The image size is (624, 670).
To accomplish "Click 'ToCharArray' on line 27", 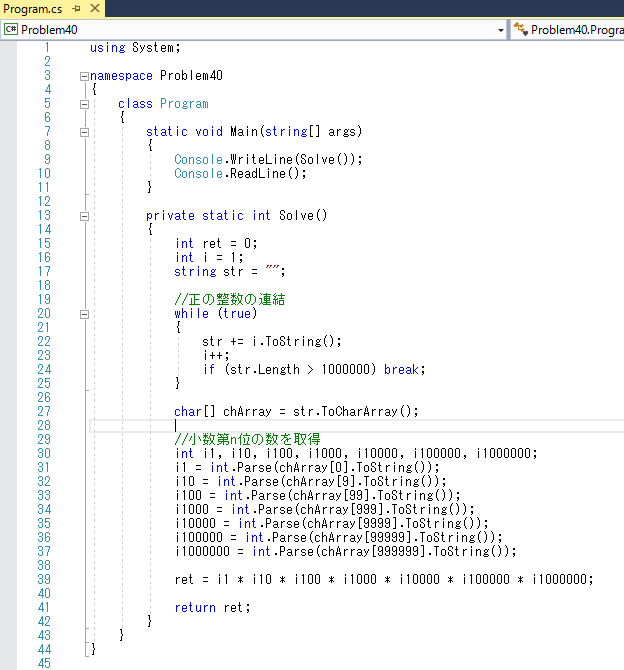I will click(x=359, y=411).
